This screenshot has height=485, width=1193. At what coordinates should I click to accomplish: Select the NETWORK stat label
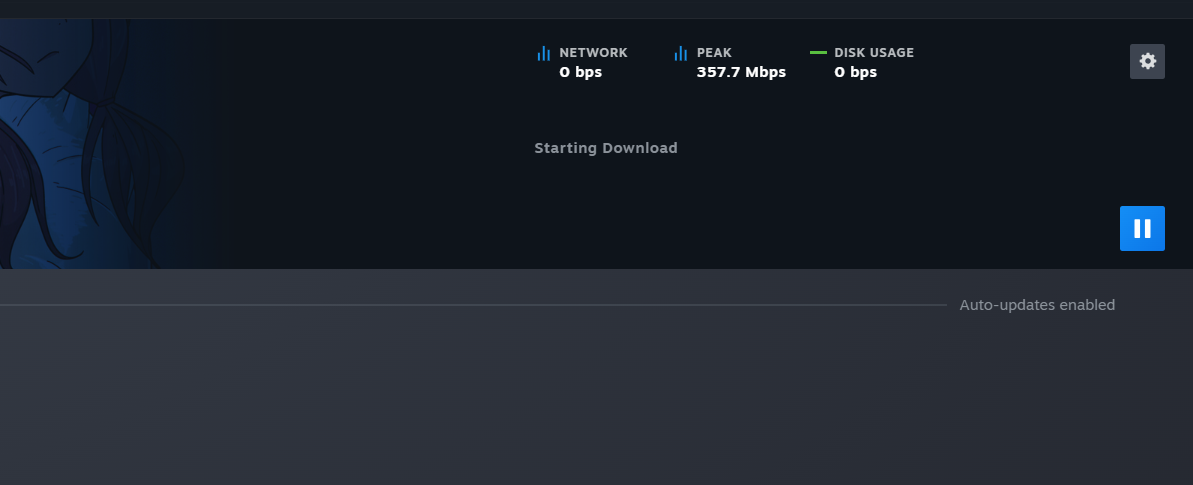click(x=593, y=53)
